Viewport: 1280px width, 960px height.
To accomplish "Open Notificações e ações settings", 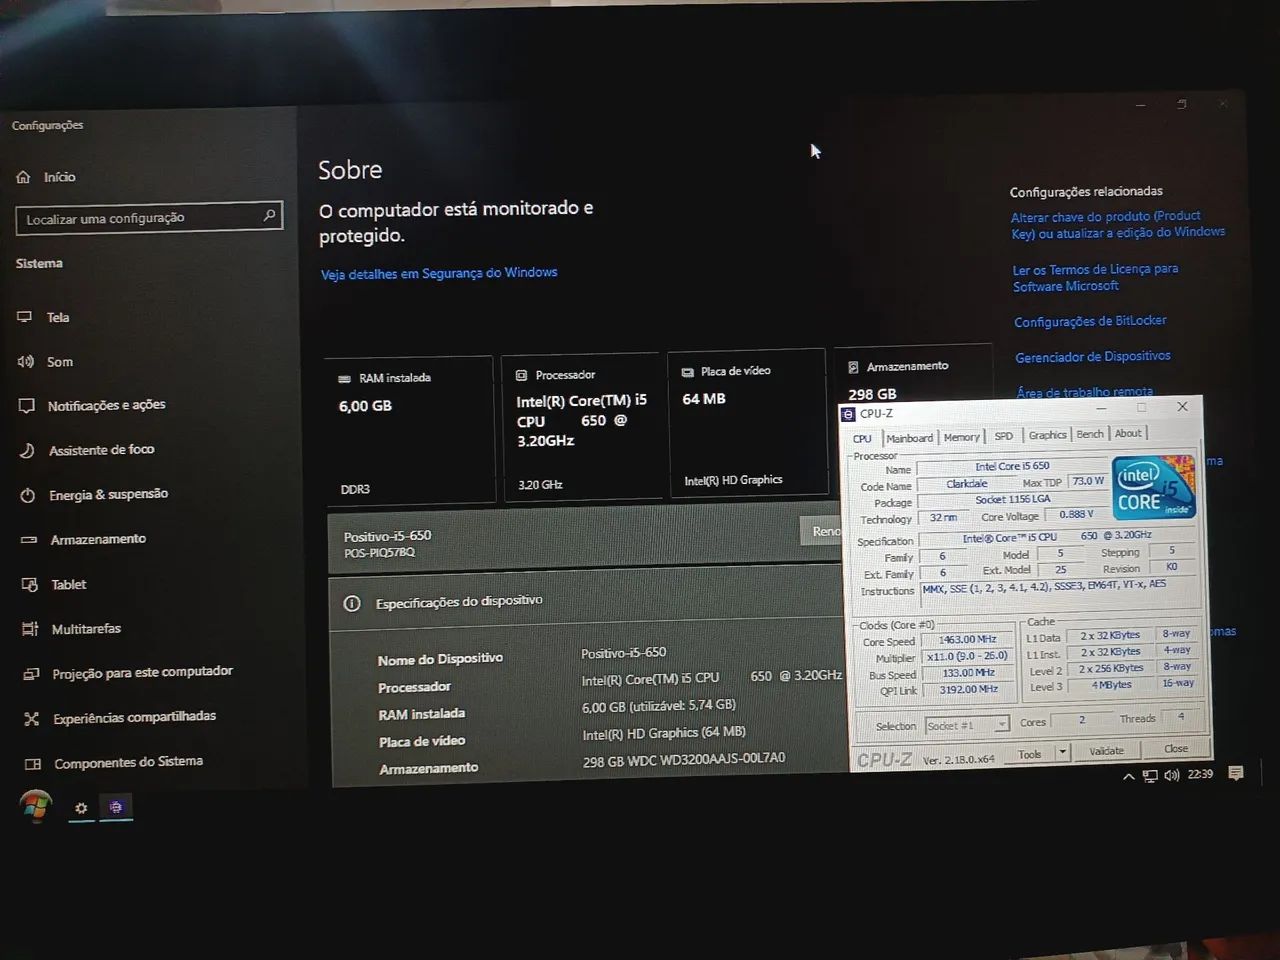I will pos(91,405).
